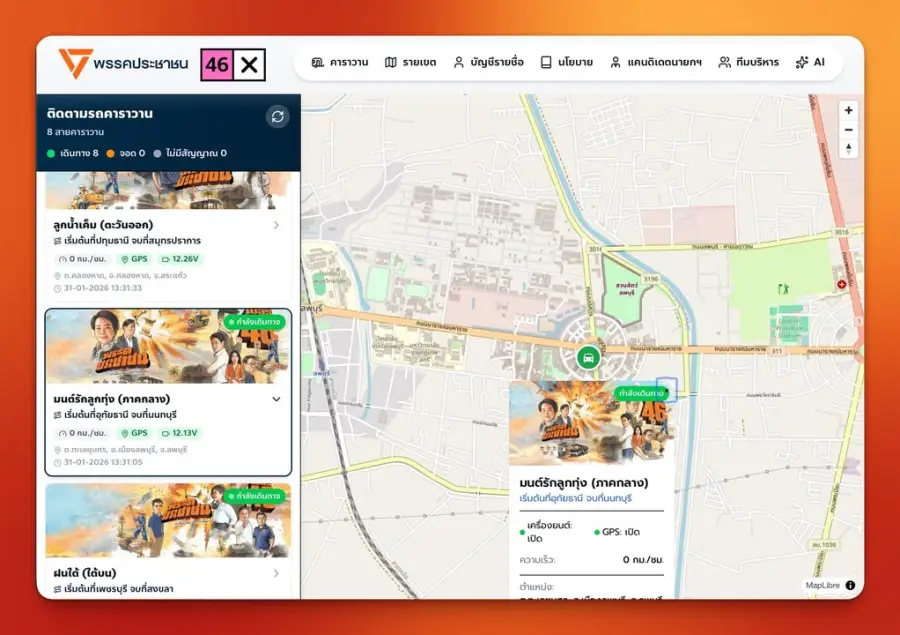Click the ฝนใต้ (ใต้บน) title
This screenshot has height=635, width=900.
(x=85, y=573)
